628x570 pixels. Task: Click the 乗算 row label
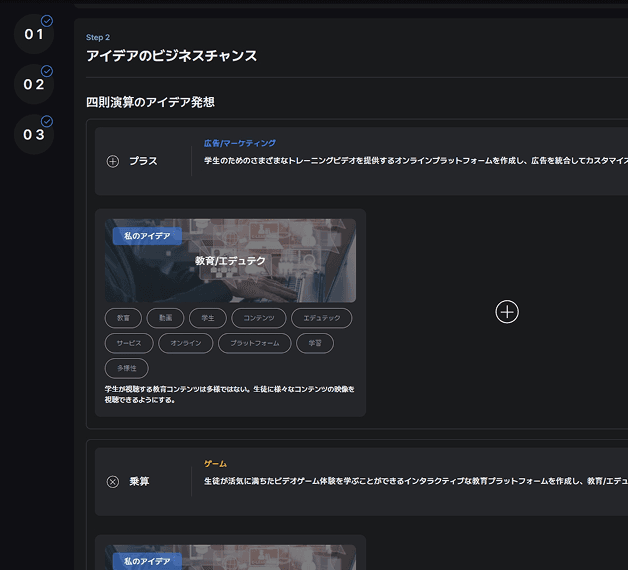tap(139, 481)
